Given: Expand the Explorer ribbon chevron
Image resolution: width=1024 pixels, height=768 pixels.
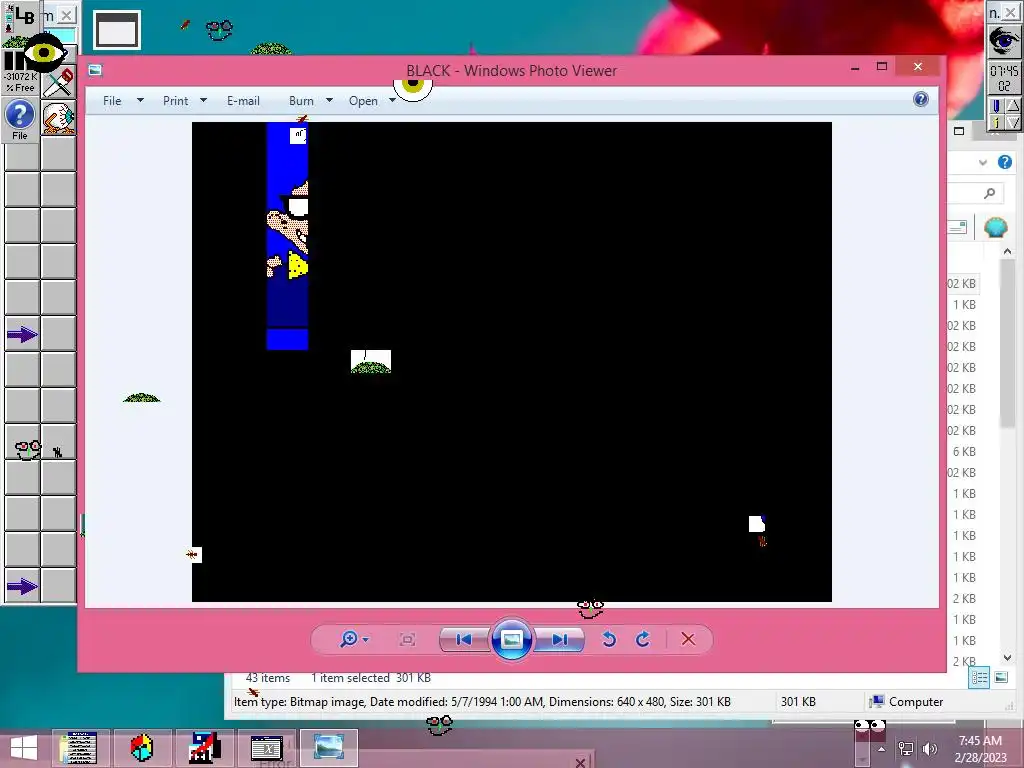Looking at the screenshot, I should coord(983,163).
